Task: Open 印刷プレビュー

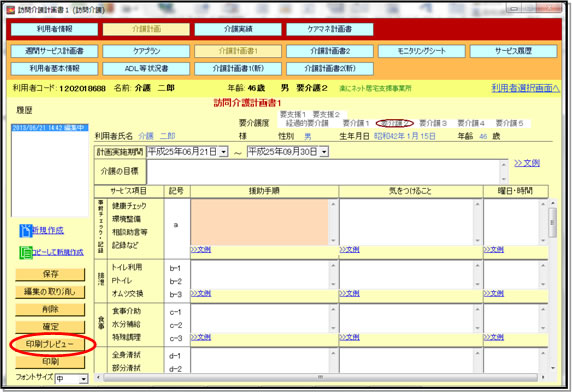Action: coord(50,344)
